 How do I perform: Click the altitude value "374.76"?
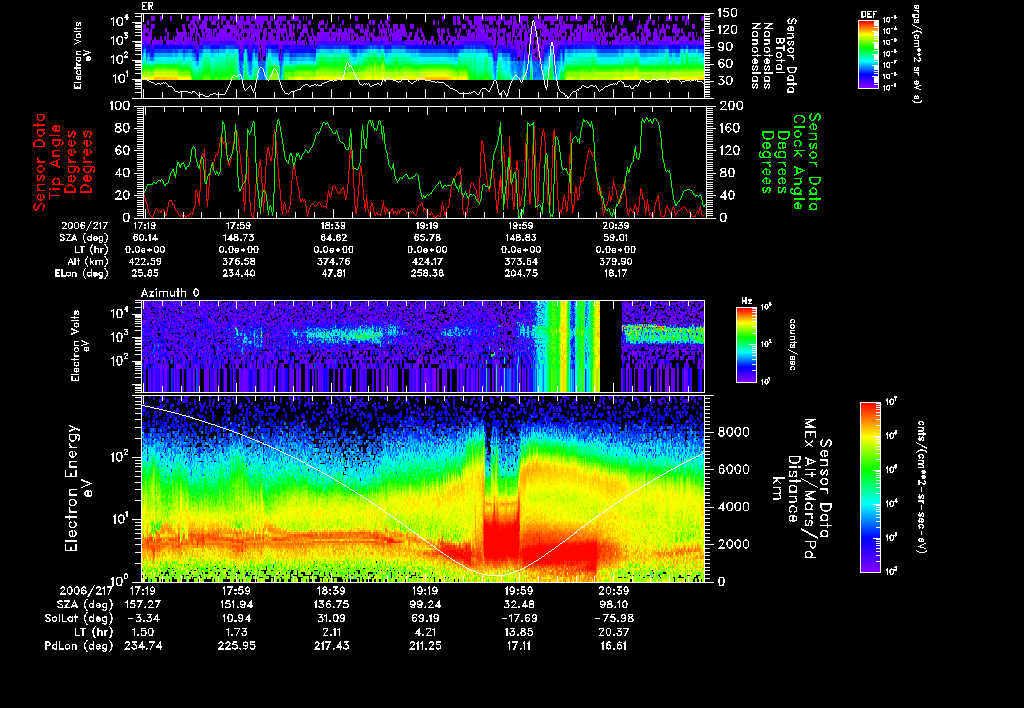(334, 261)
